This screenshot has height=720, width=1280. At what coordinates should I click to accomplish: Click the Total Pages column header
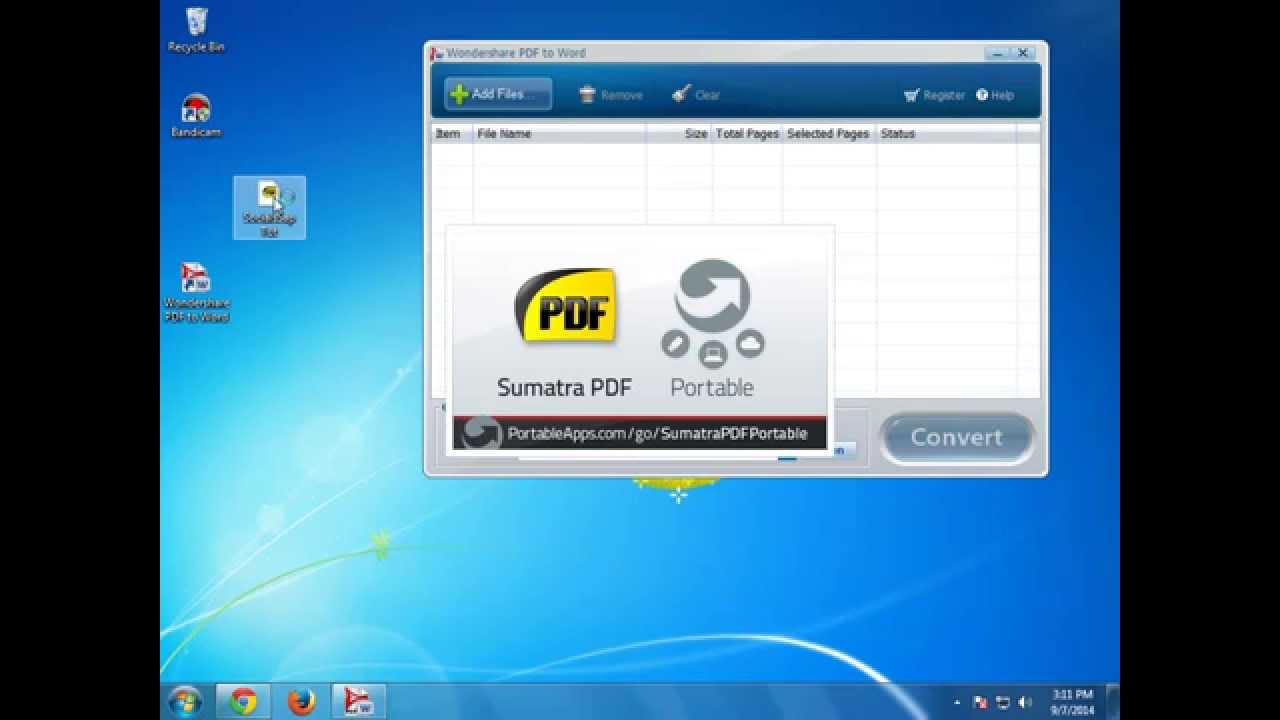(x=747, y=133)
